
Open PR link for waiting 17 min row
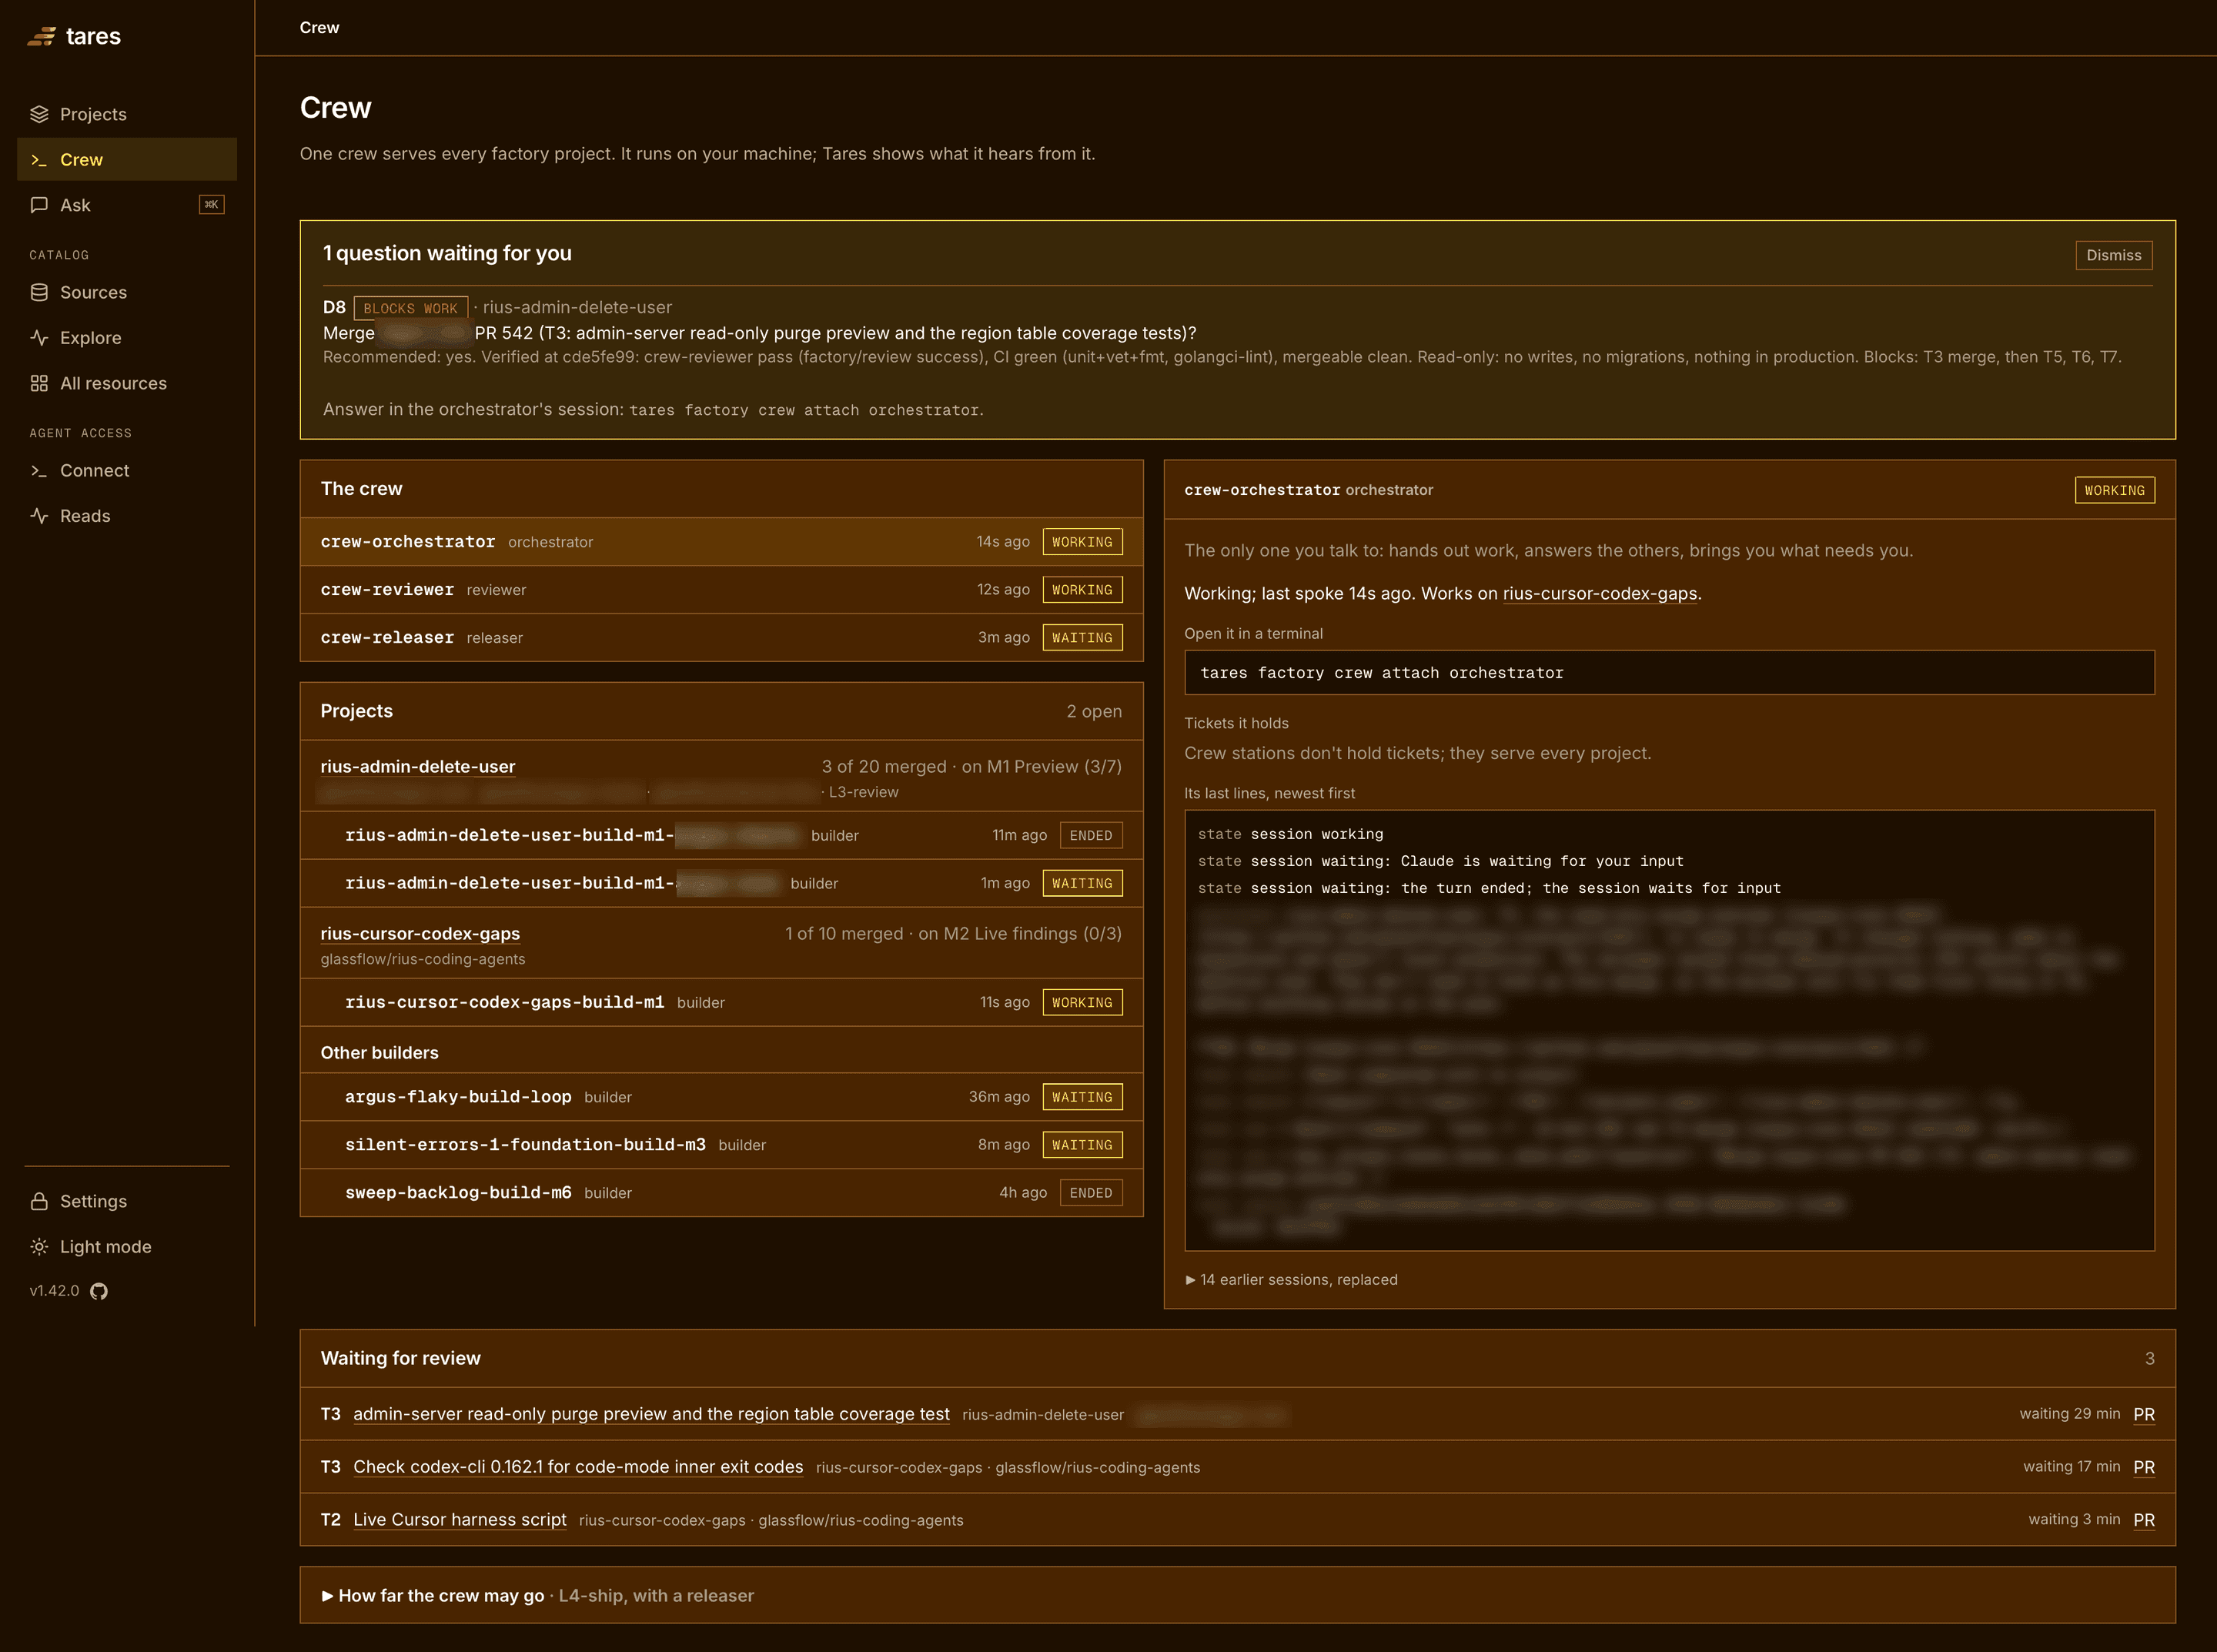[2144, 1467]
